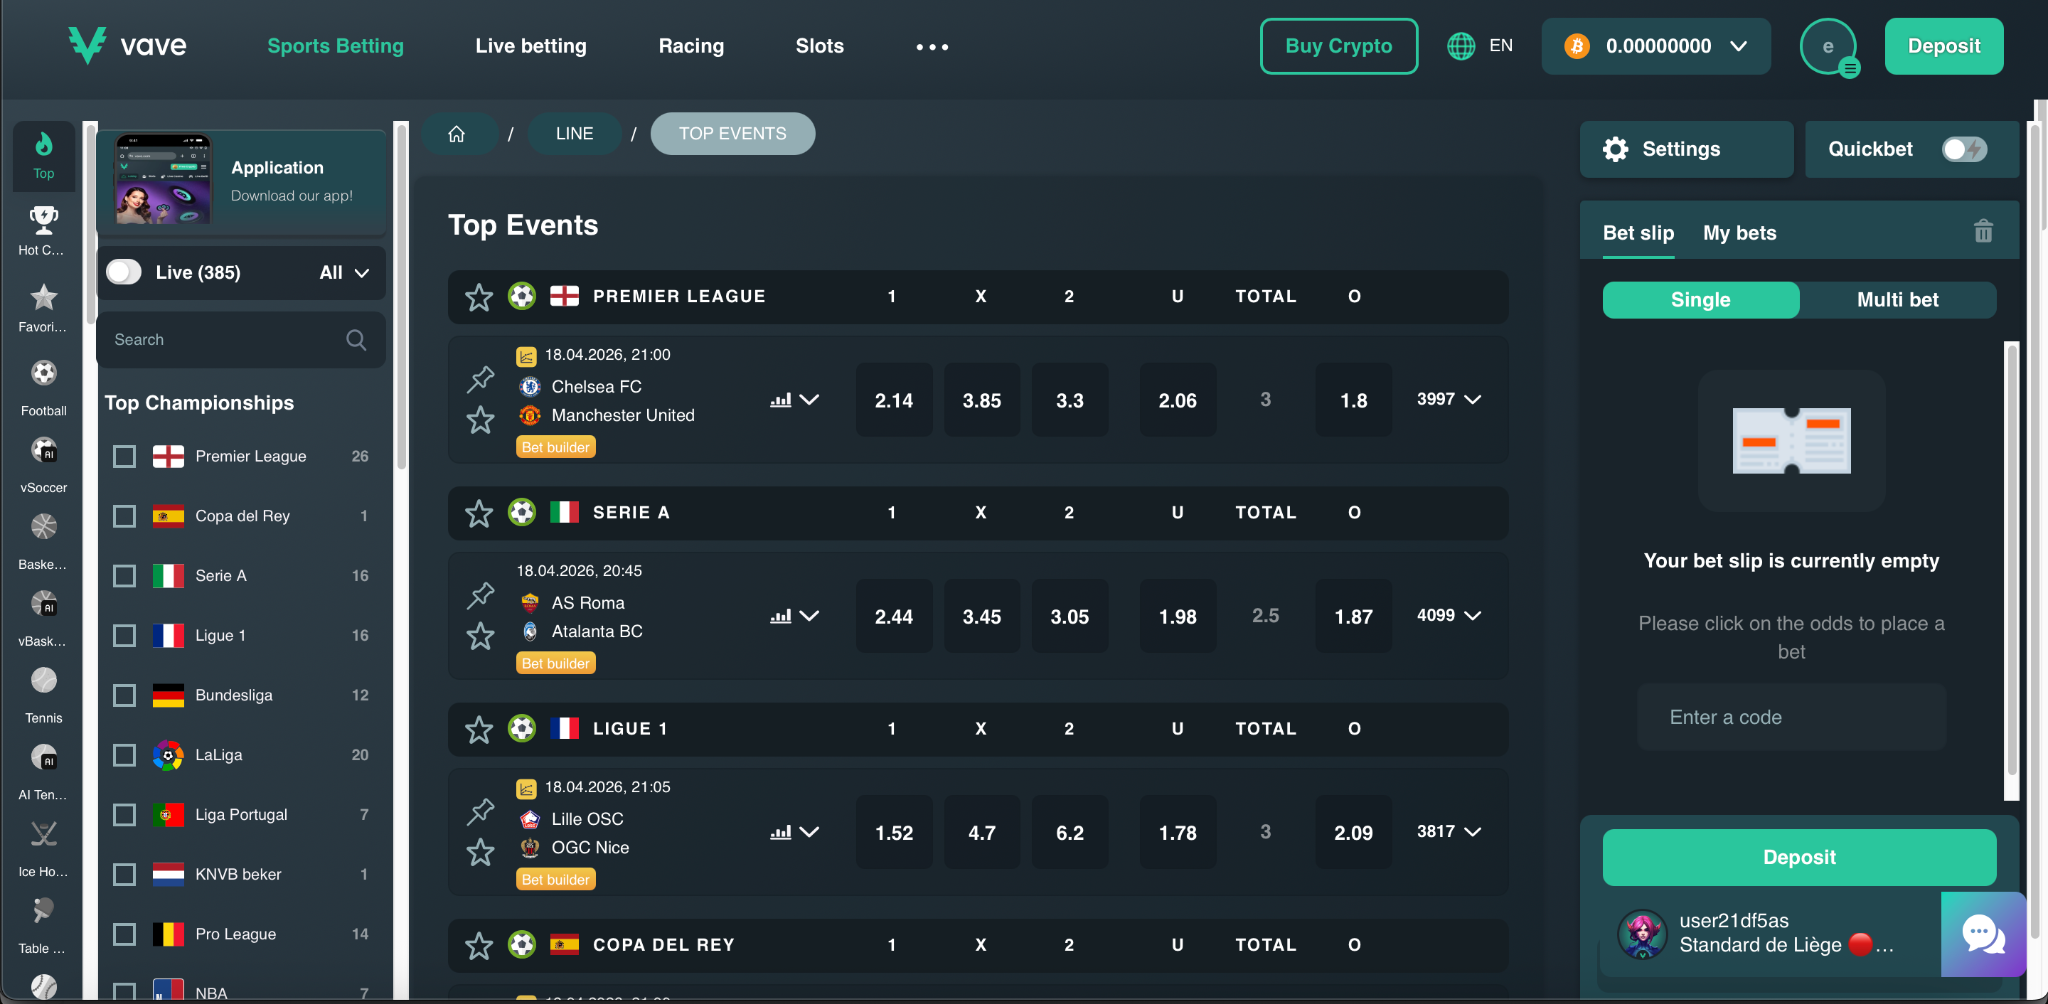Click Buy Crypto button

pos(1339,46)
